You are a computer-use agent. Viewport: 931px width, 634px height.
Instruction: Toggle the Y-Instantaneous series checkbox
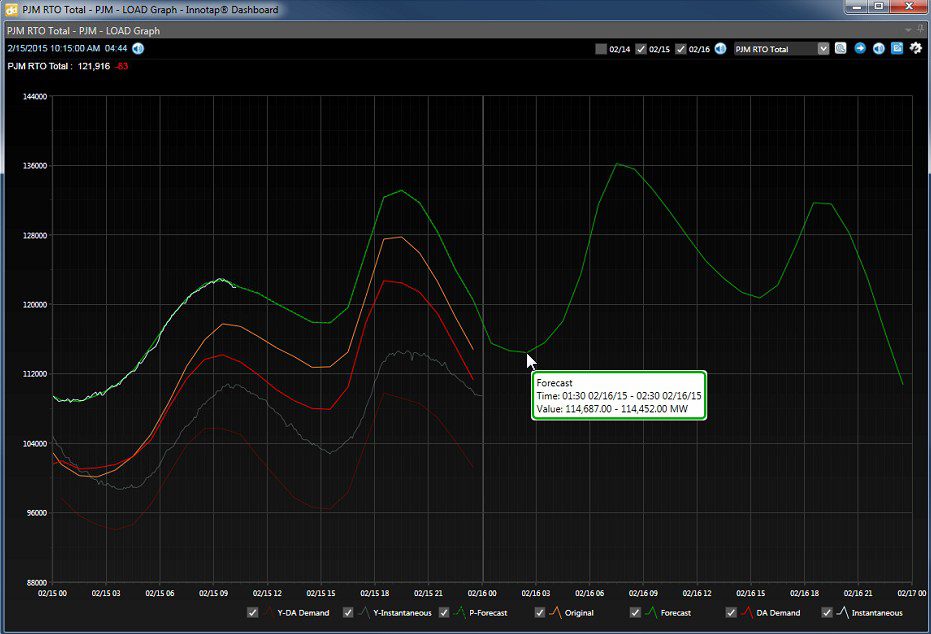click(348, 613)
